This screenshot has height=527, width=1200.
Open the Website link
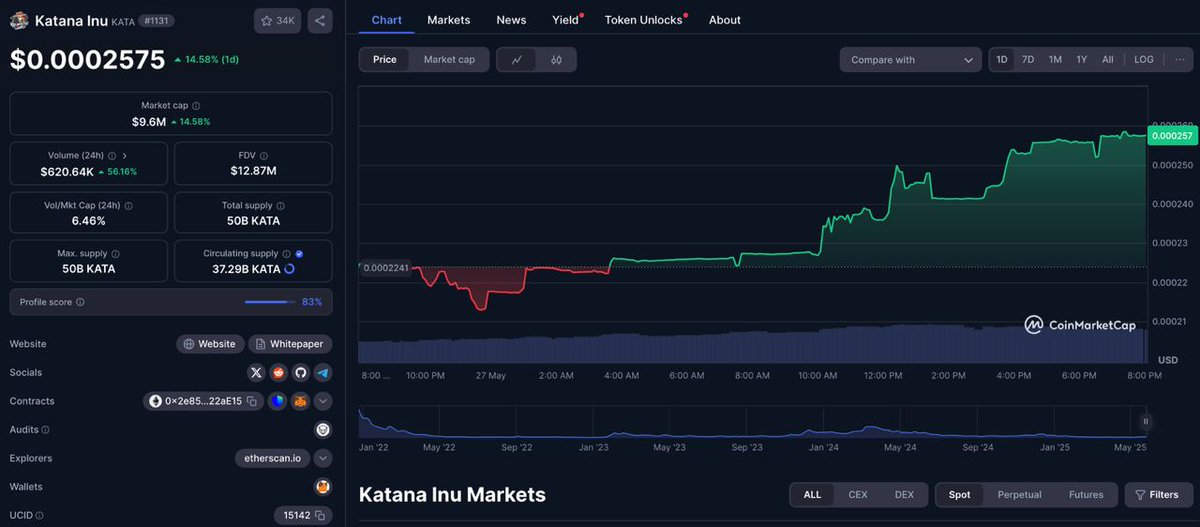210,344
